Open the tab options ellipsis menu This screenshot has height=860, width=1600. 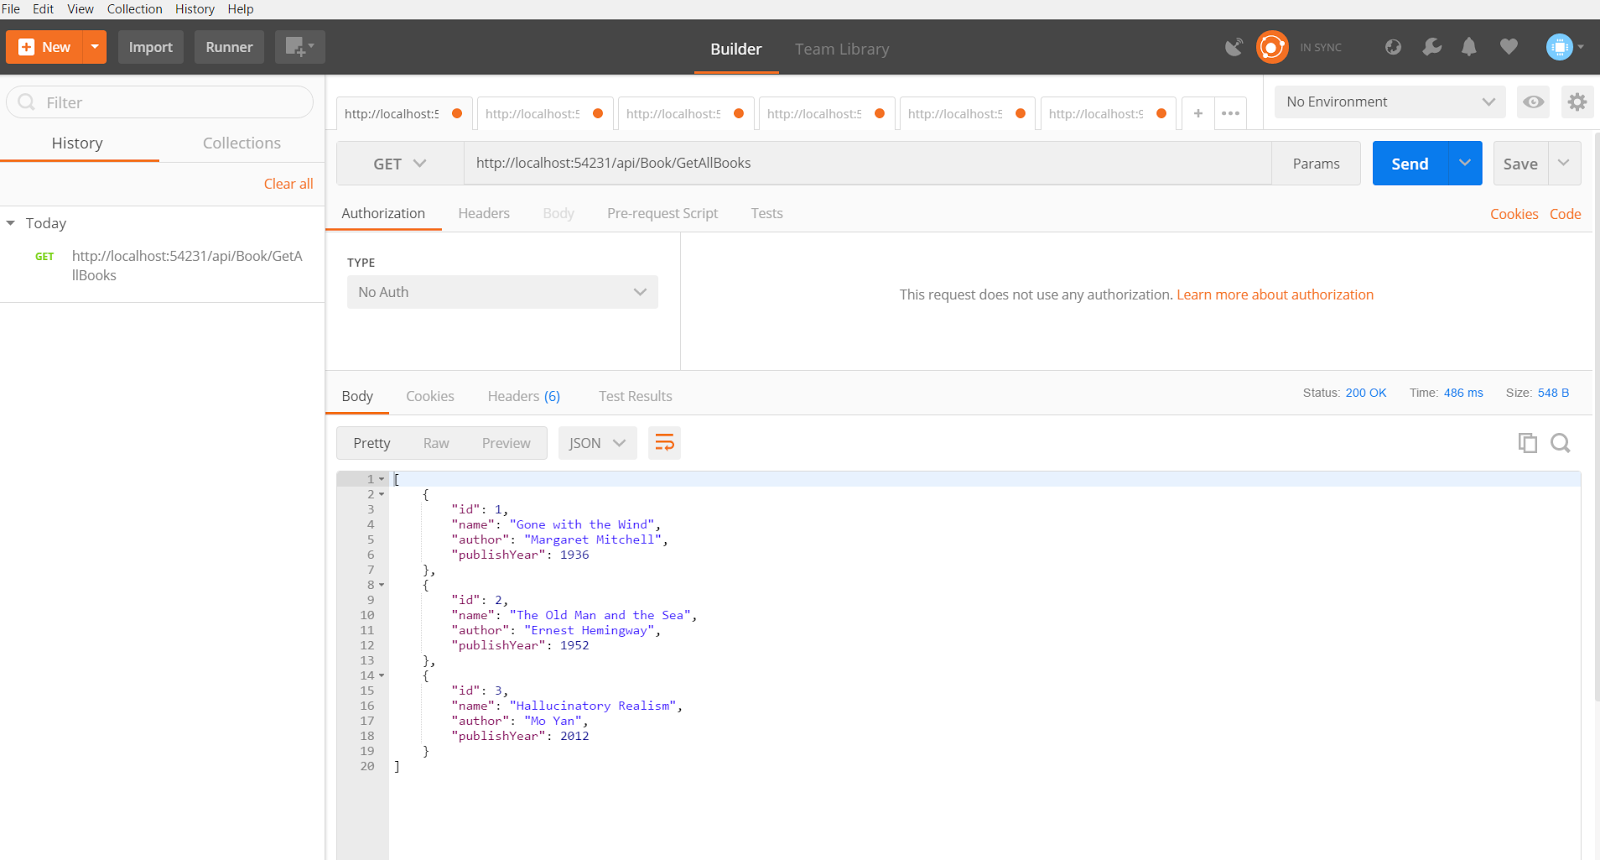pyautogui.click(x=1231, y=113)
